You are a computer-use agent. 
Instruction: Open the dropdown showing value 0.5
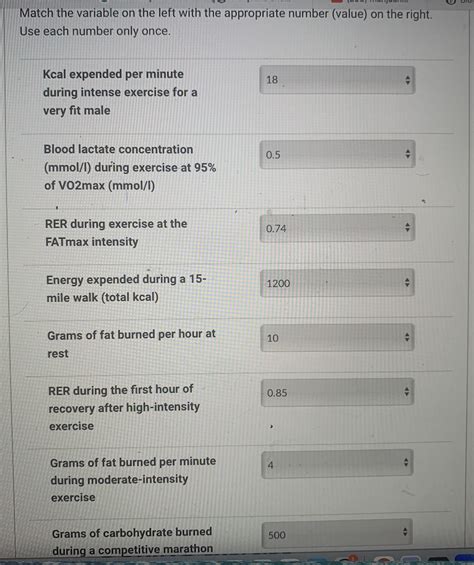[x=337, y=154]
